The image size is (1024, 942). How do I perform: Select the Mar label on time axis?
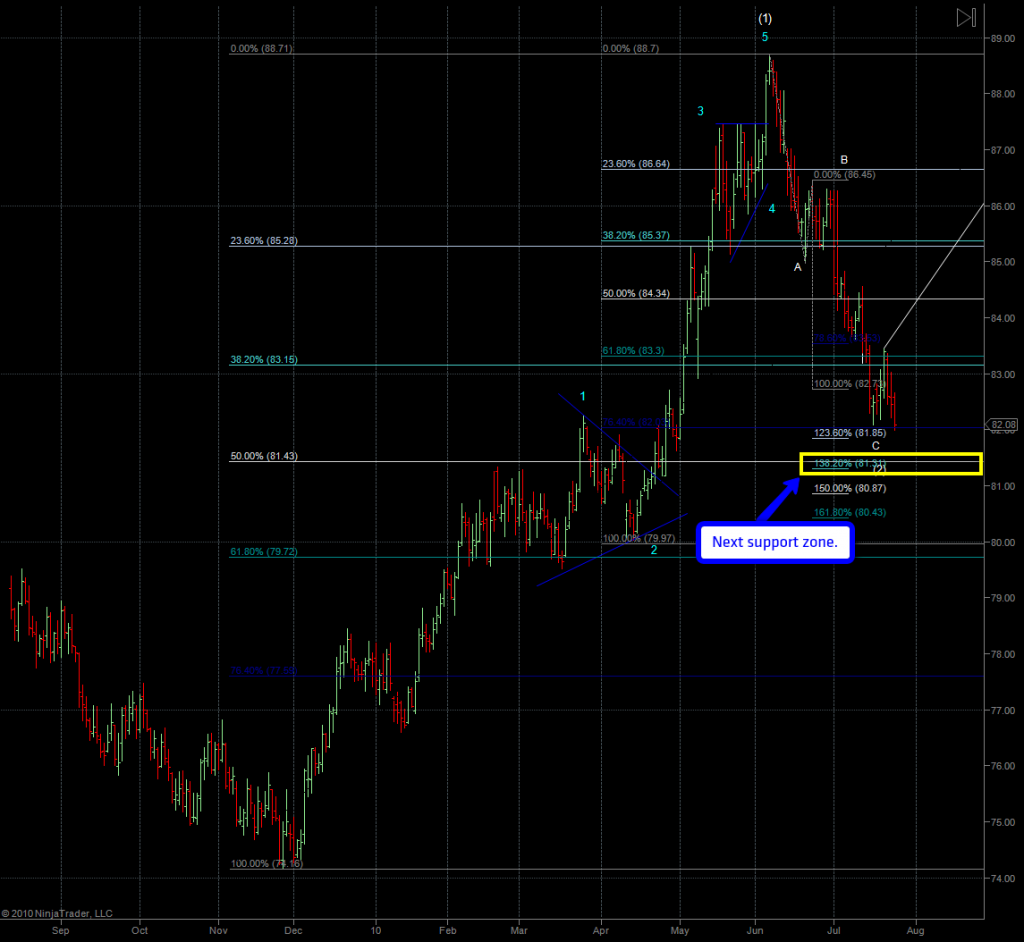click(519, 931)
